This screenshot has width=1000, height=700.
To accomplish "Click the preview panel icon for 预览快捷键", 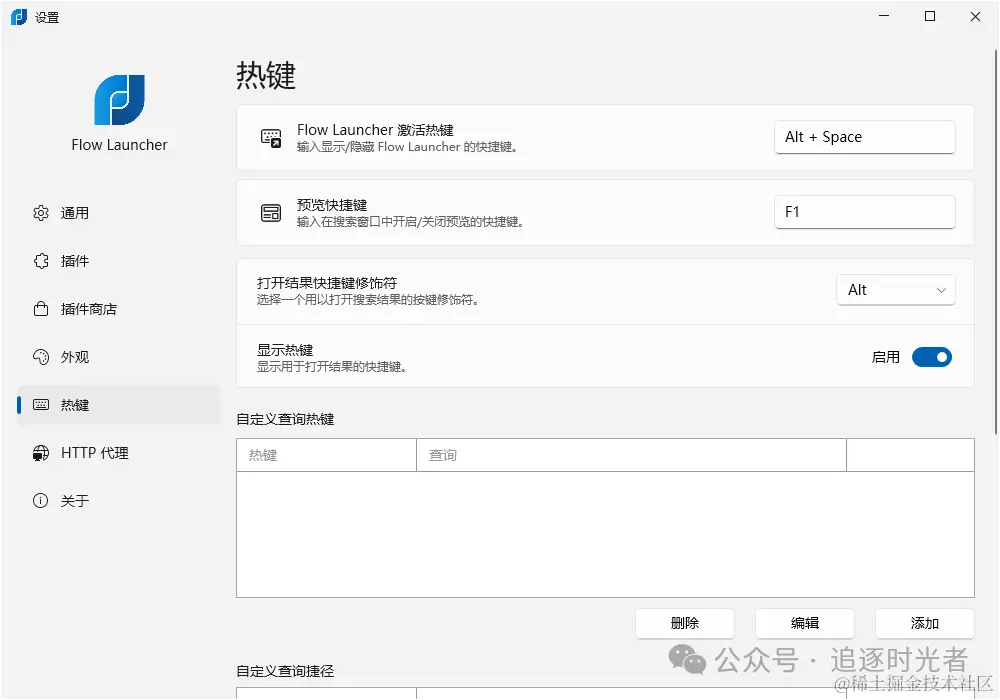I will (271, 213).
